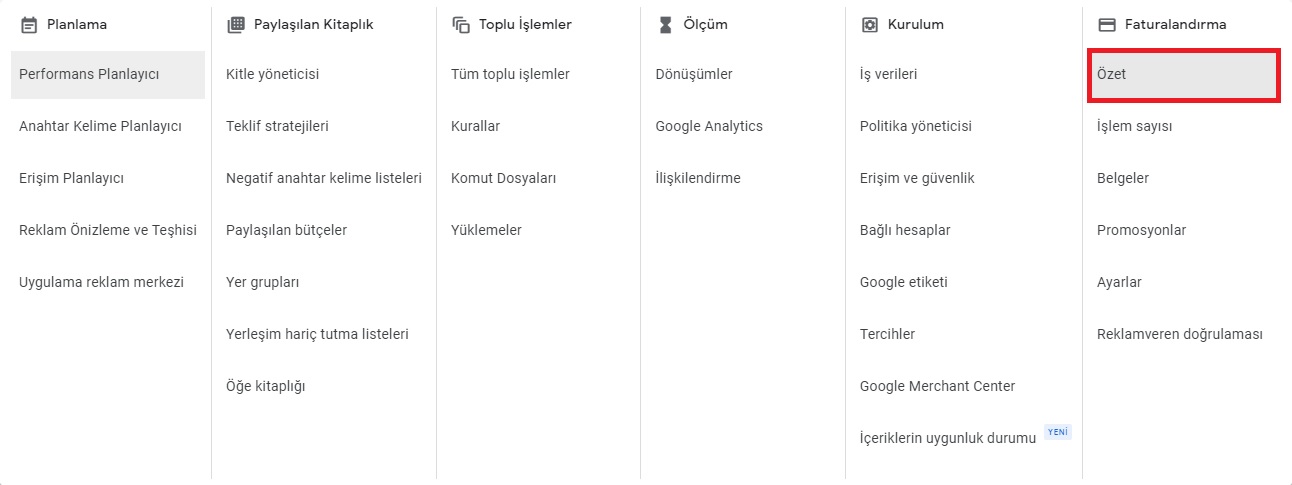Image resolution: width=1292 pixels, height=485 pixels.
Task: Go to Kitle yöneticisi
Action: click(x=272, y=74)
